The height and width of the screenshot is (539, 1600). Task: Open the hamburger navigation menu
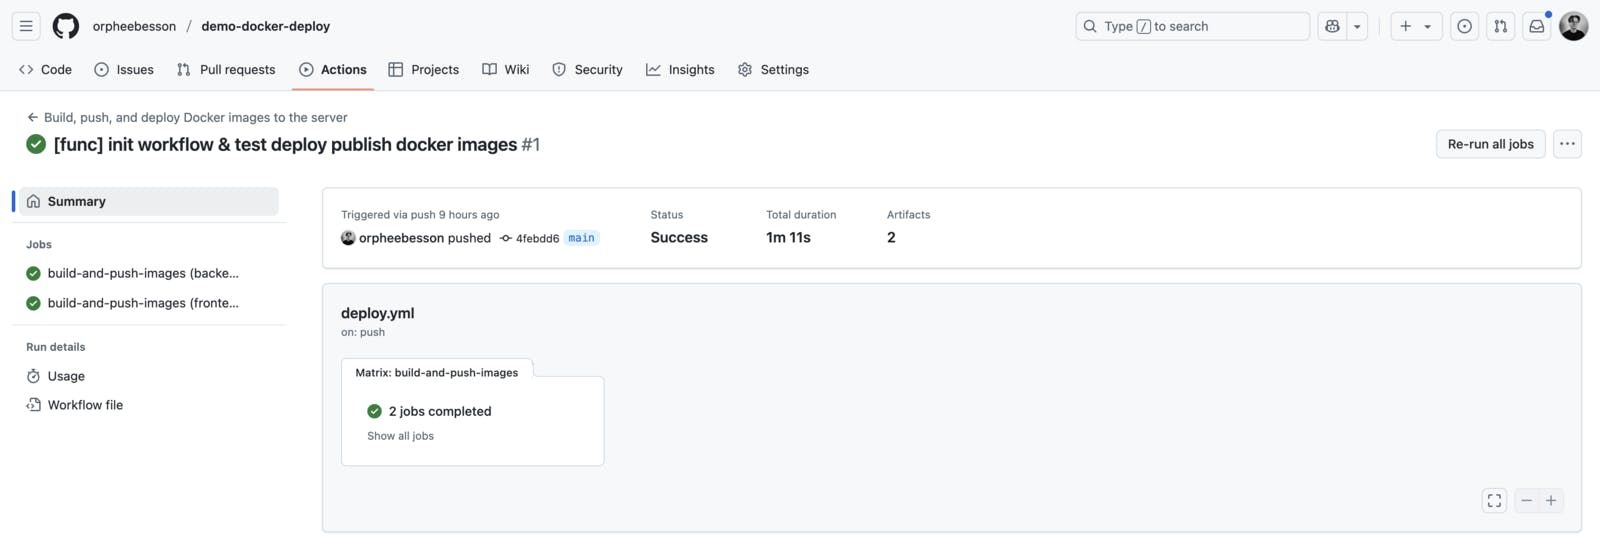click(x=26, y=26)
